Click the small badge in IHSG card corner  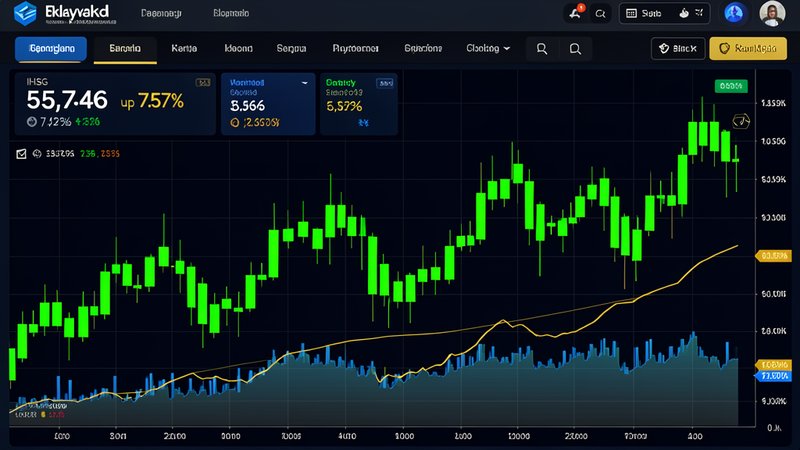point(203,82)
